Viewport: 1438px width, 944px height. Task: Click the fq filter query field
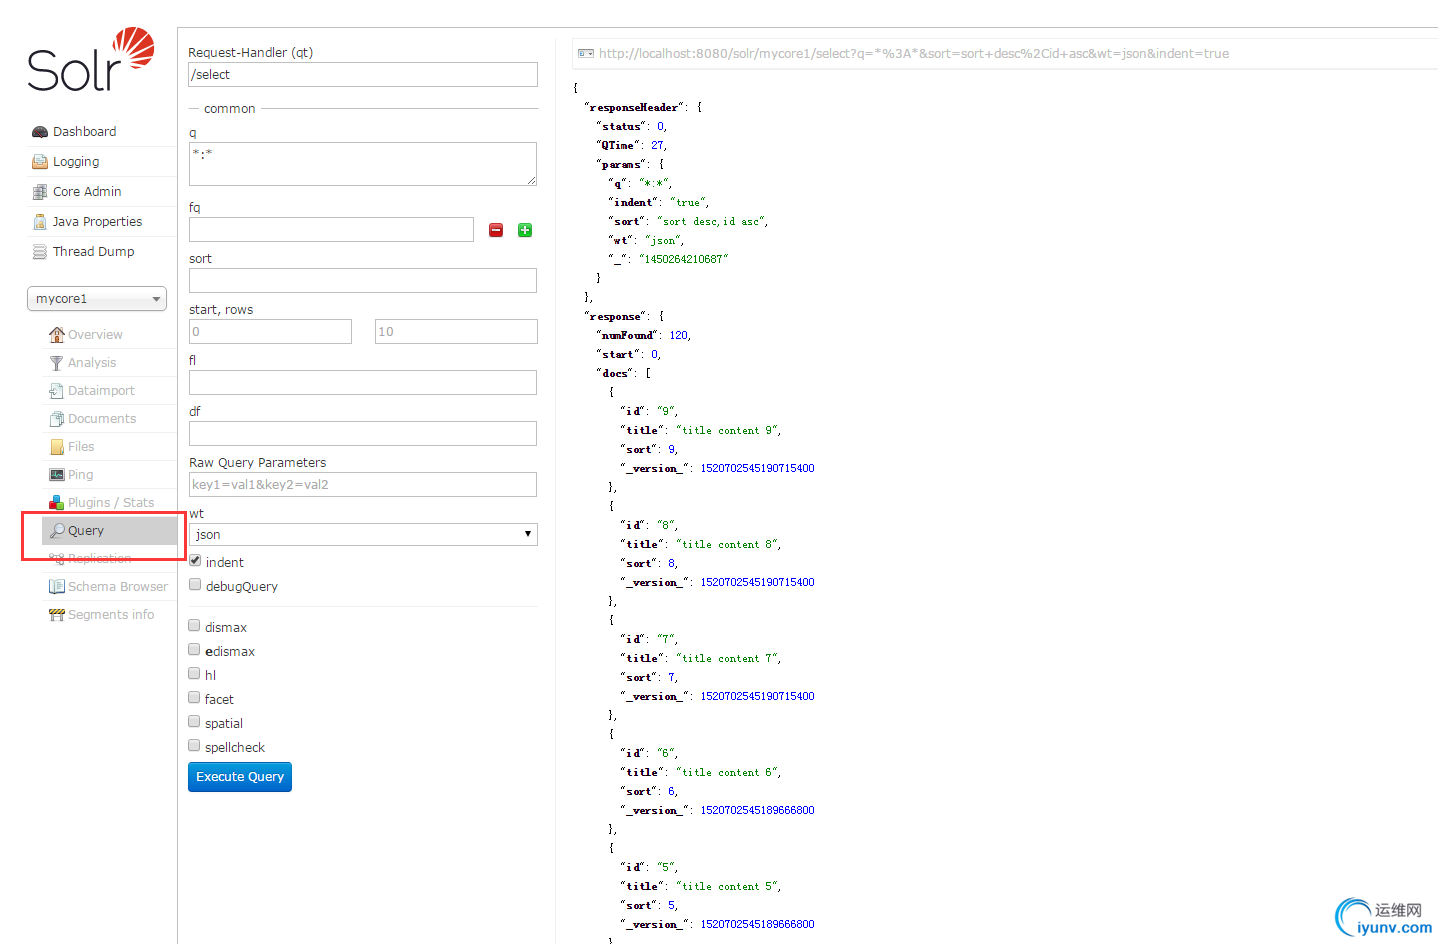pos(331,229)
